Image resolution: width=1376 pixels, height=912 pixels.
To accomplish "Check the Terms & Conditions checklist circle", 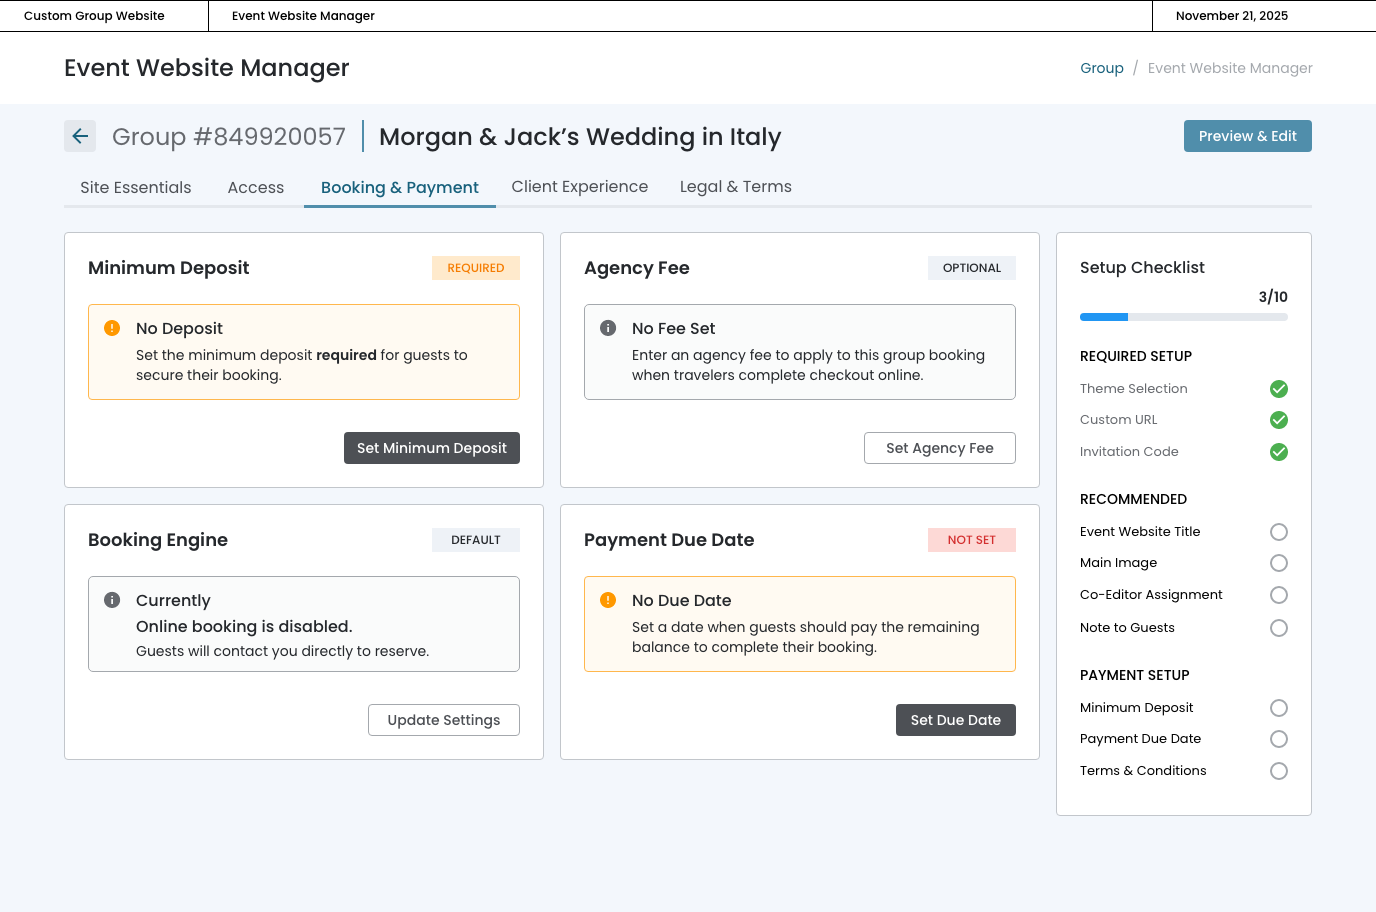I will click(x=1278, y=771).
